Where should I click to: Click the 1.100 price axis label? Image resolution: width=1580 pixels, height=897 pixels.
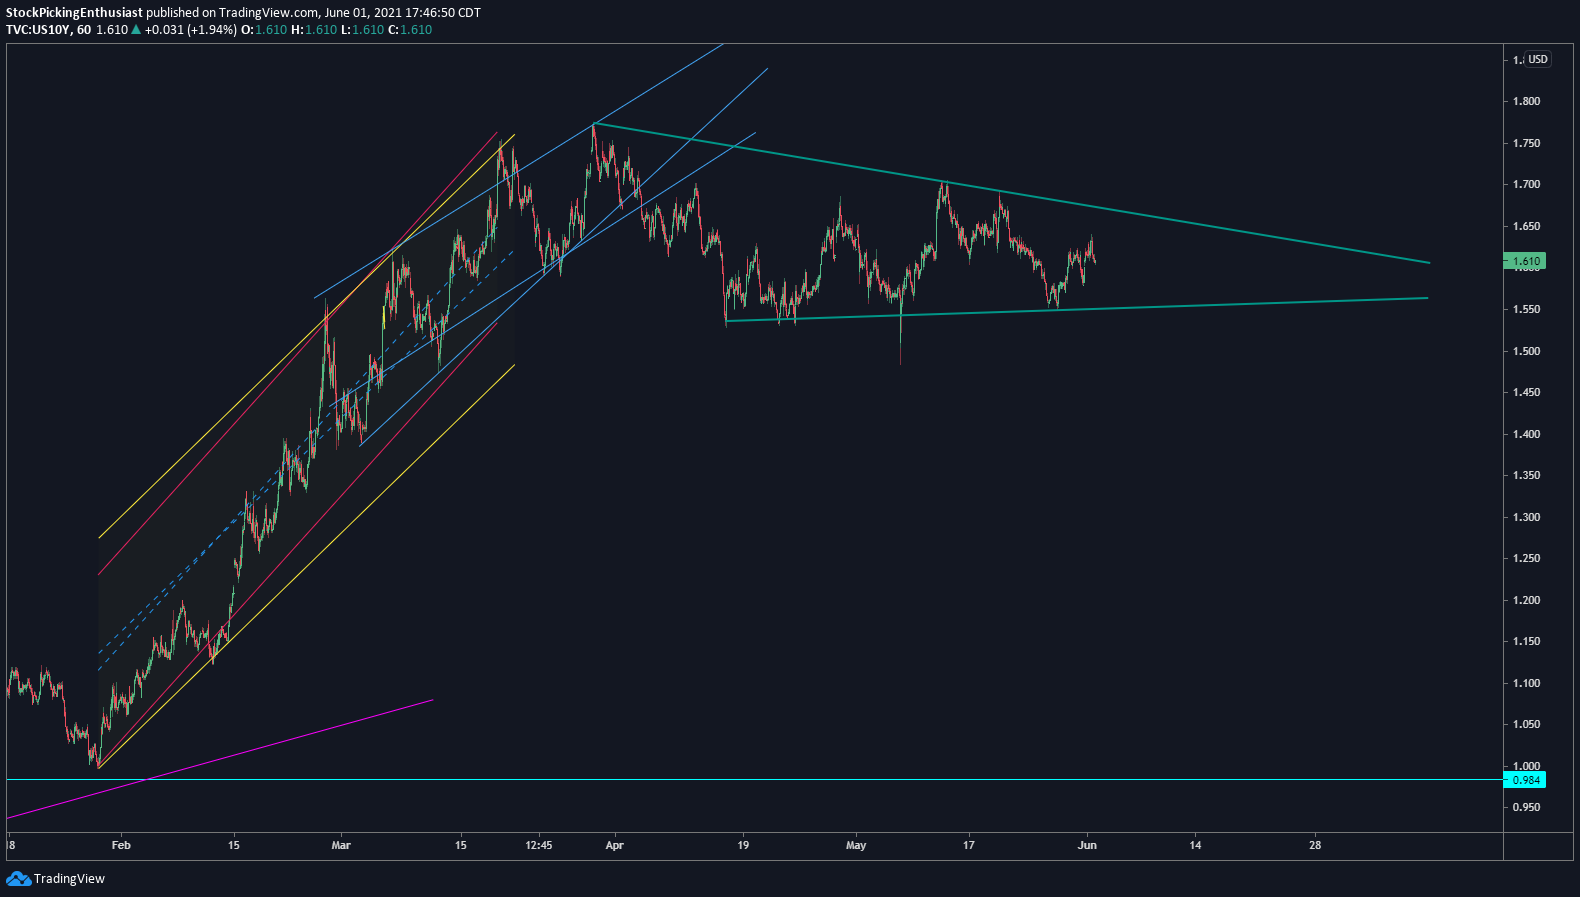point(1526,683)
